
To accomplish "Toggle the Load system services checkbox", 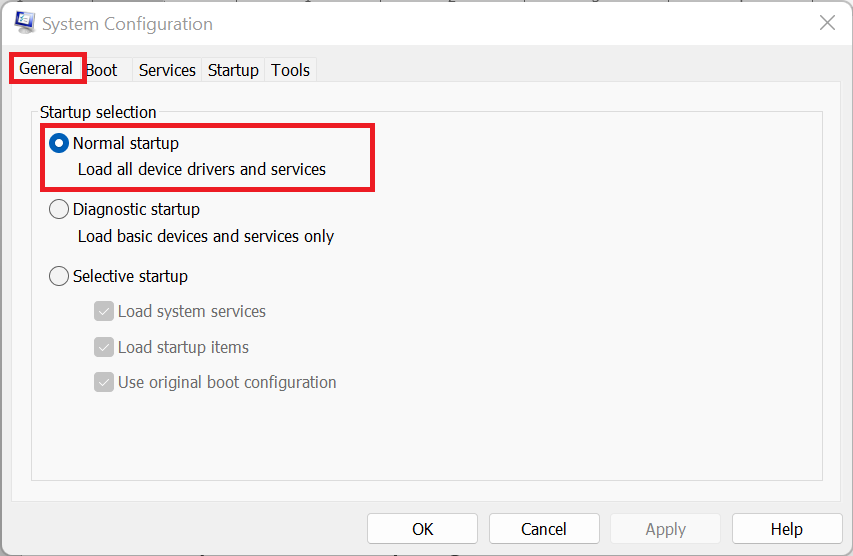I will tap(103, 311).
